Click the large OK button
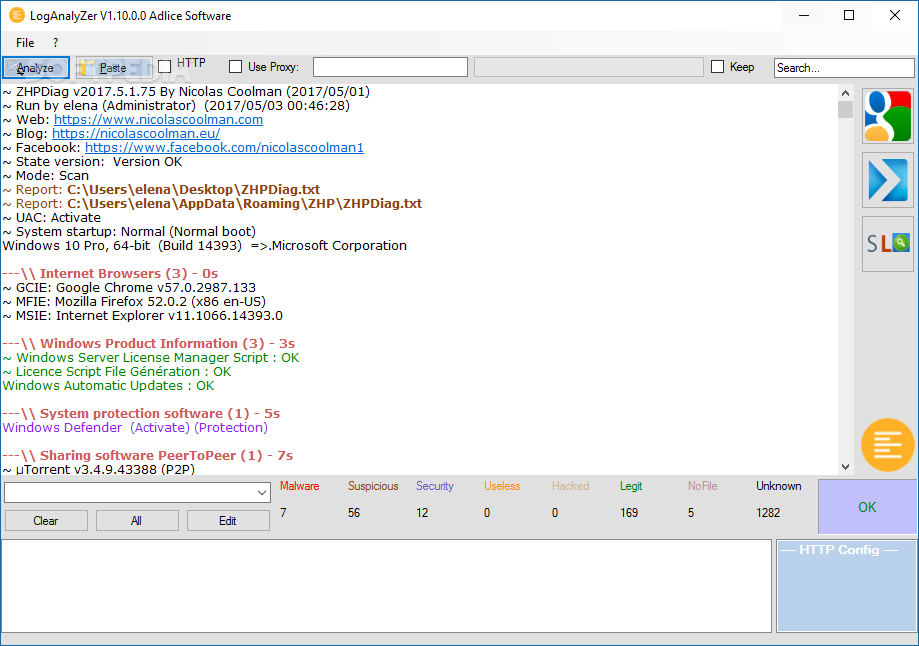 867,507
